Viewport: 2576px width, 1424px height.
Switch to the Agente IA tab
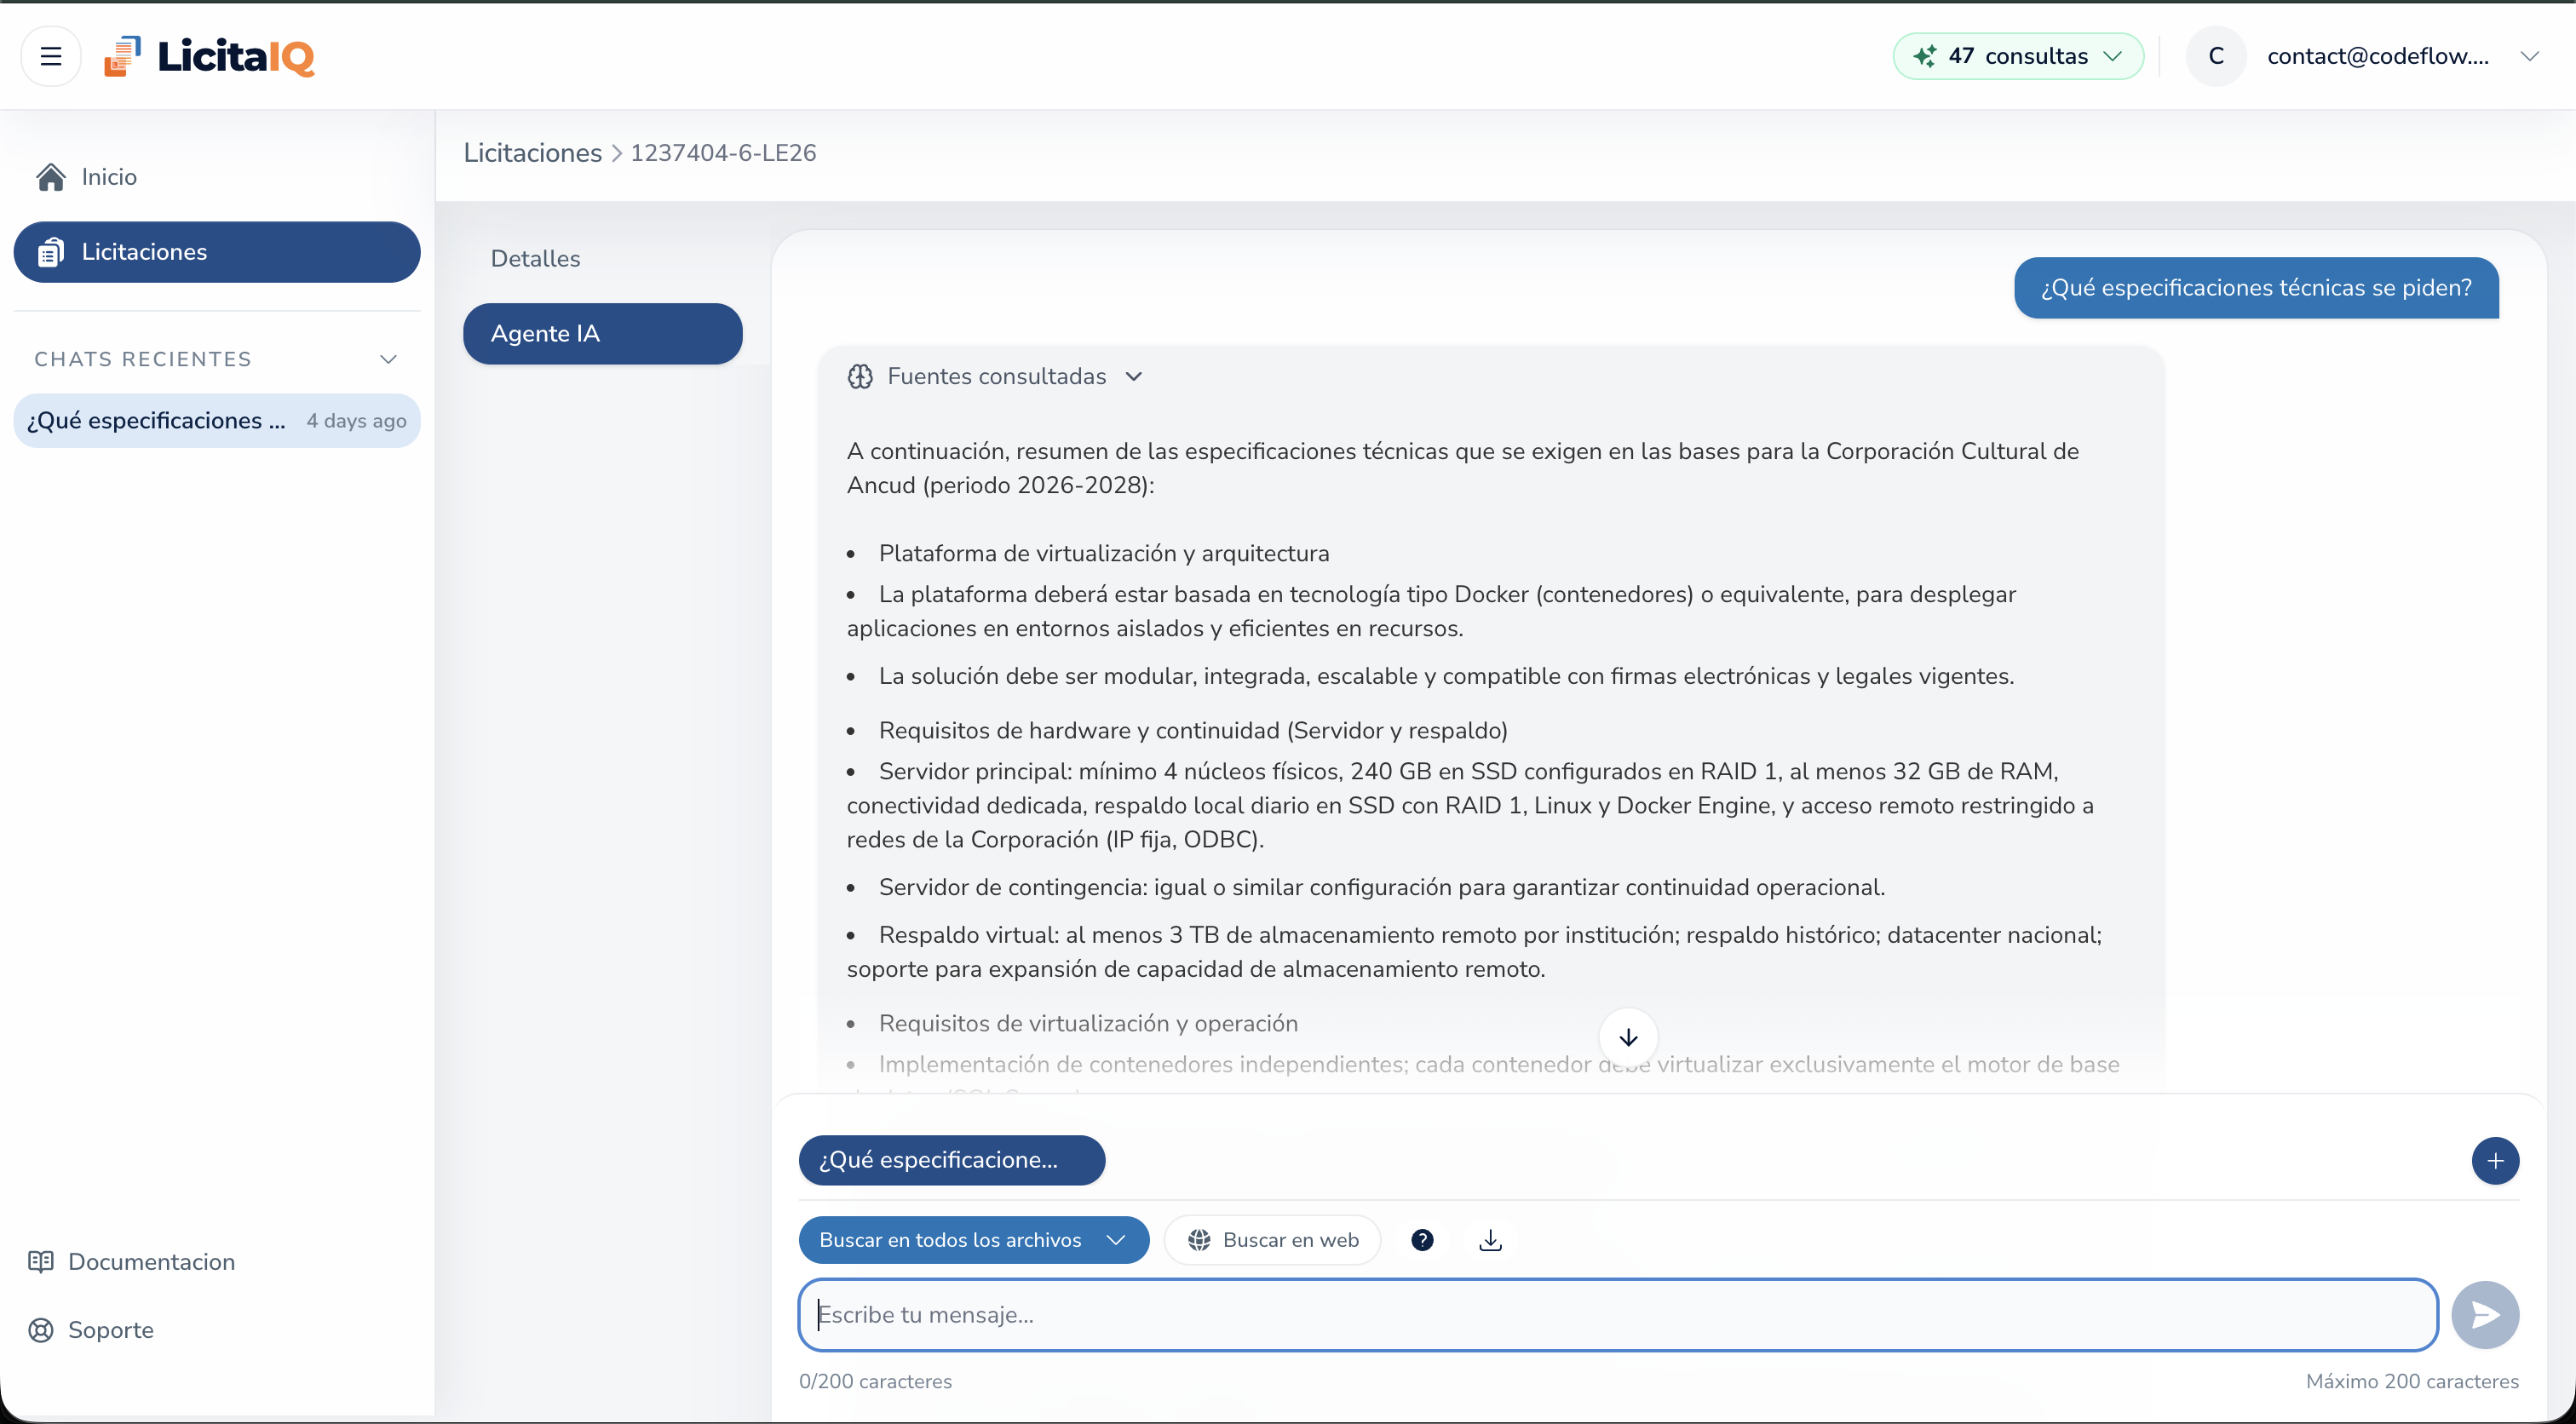click(x=601, y=333)
